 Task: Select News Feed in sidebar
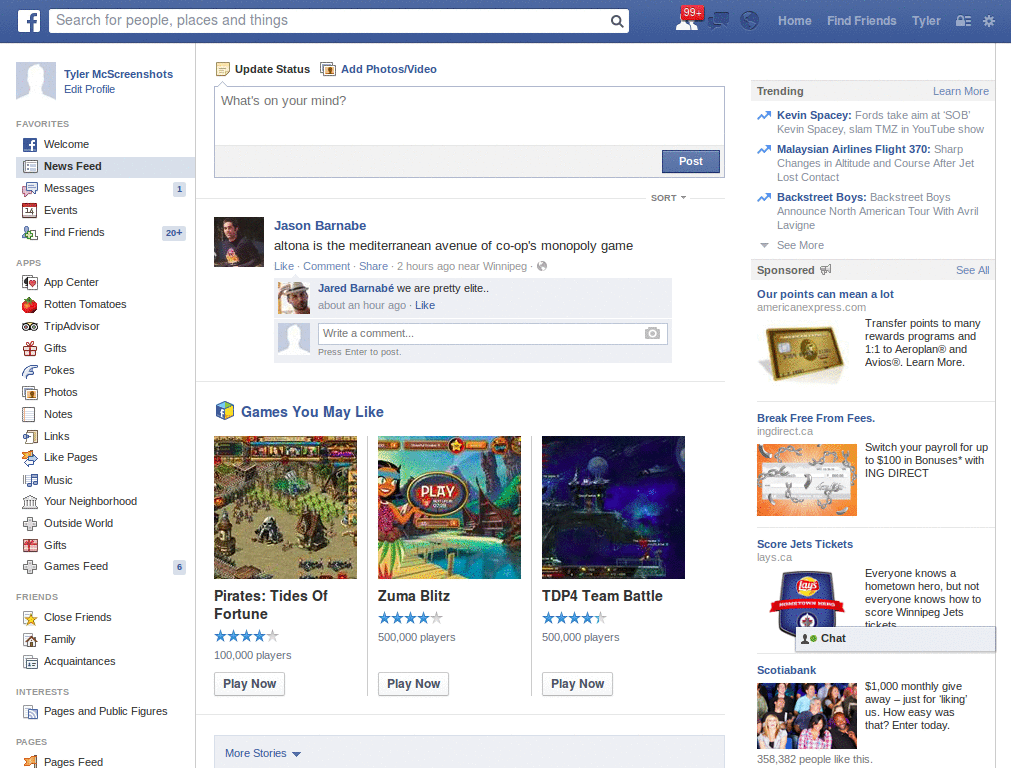pos(105,167)
